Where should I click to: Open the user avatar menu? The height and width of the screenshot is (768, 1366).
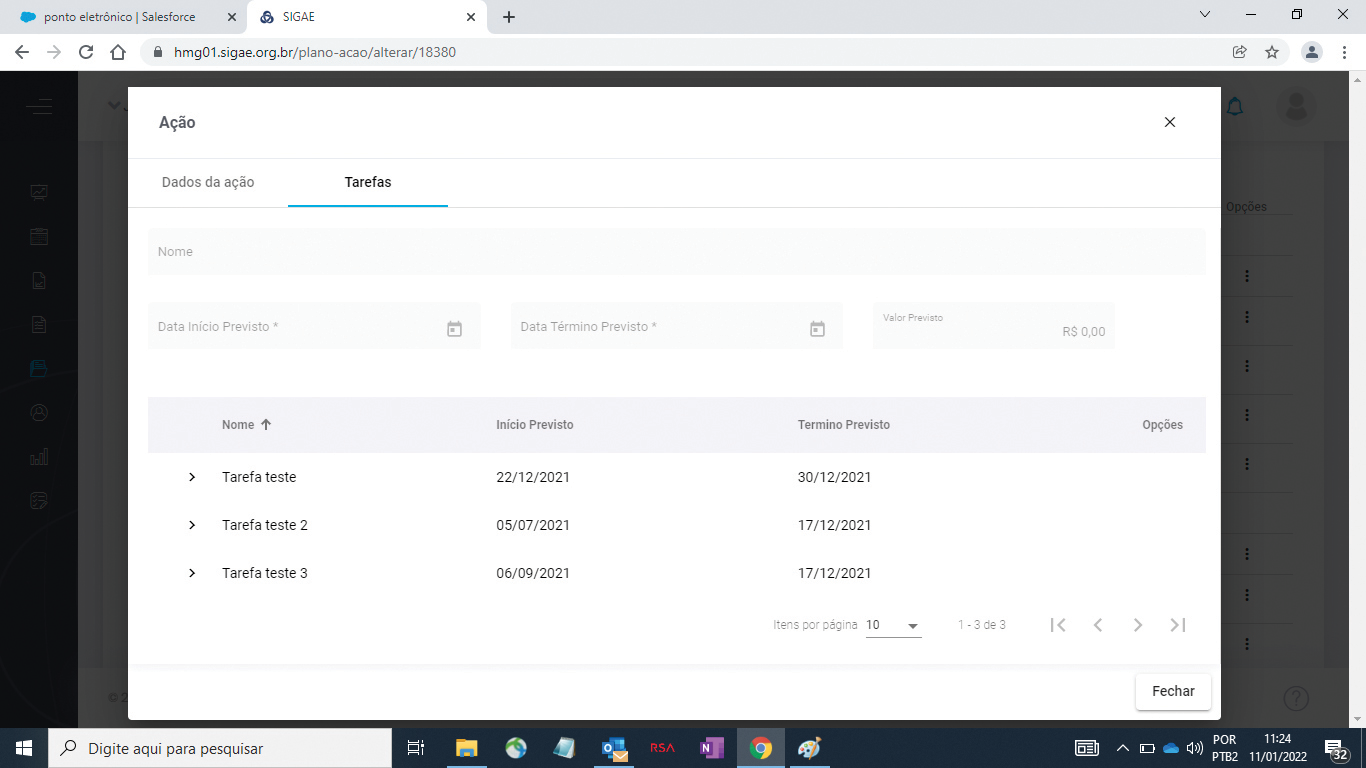(1297, 106)
